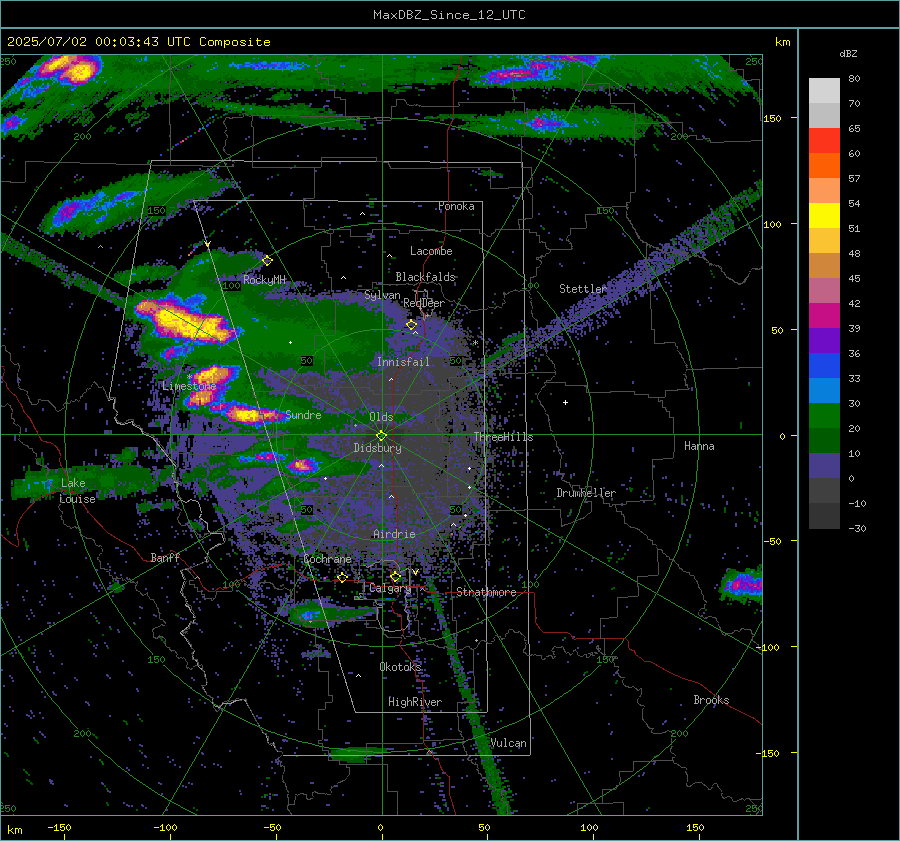Click the dBZ legend heading
This screenshot has height=841, width=900.
848,53
